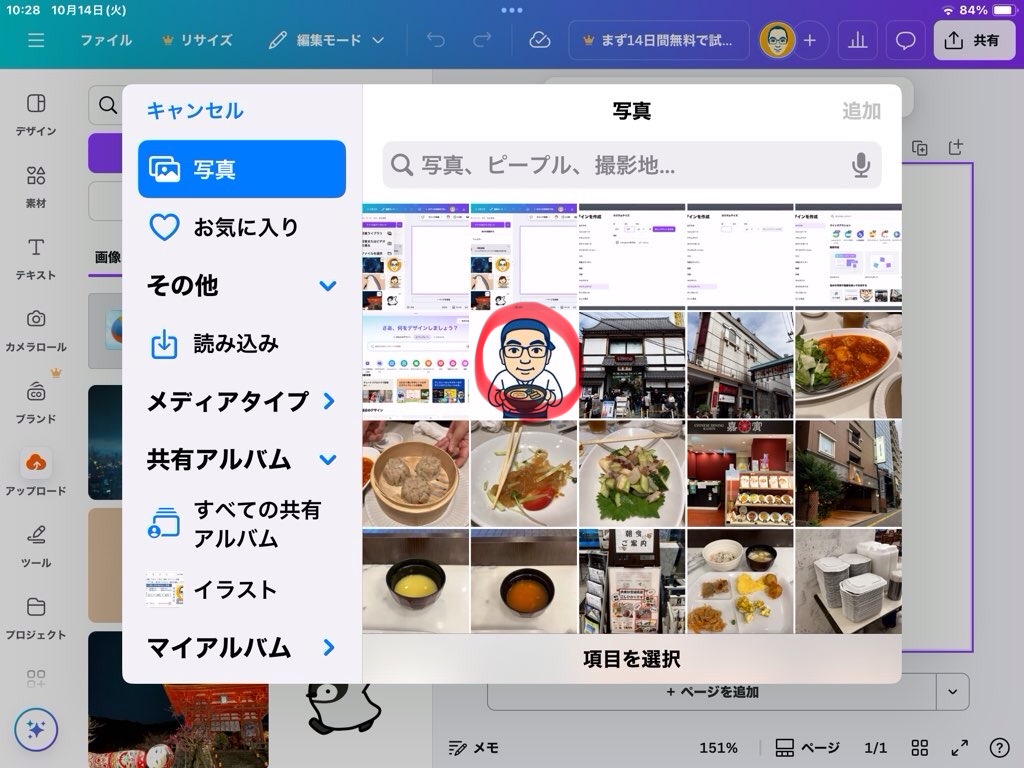Open the 編集モード dropdown
The image size is (1024, 768).
[x=327, y=40]
